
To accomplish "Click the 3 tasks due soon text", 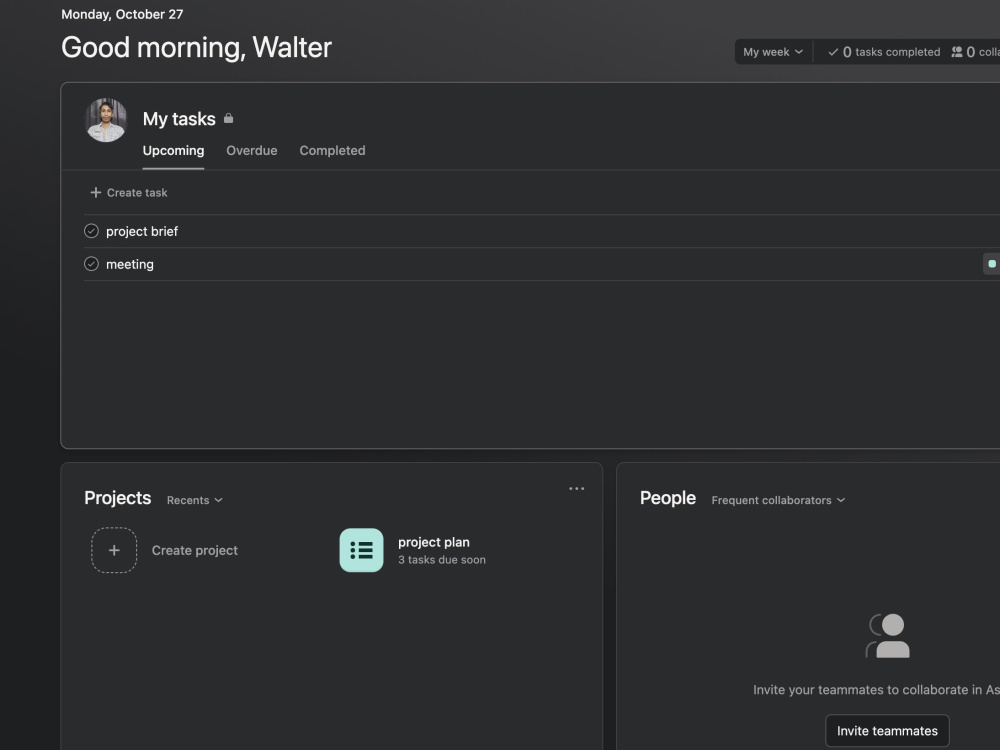I will click(x=442, y=560).
